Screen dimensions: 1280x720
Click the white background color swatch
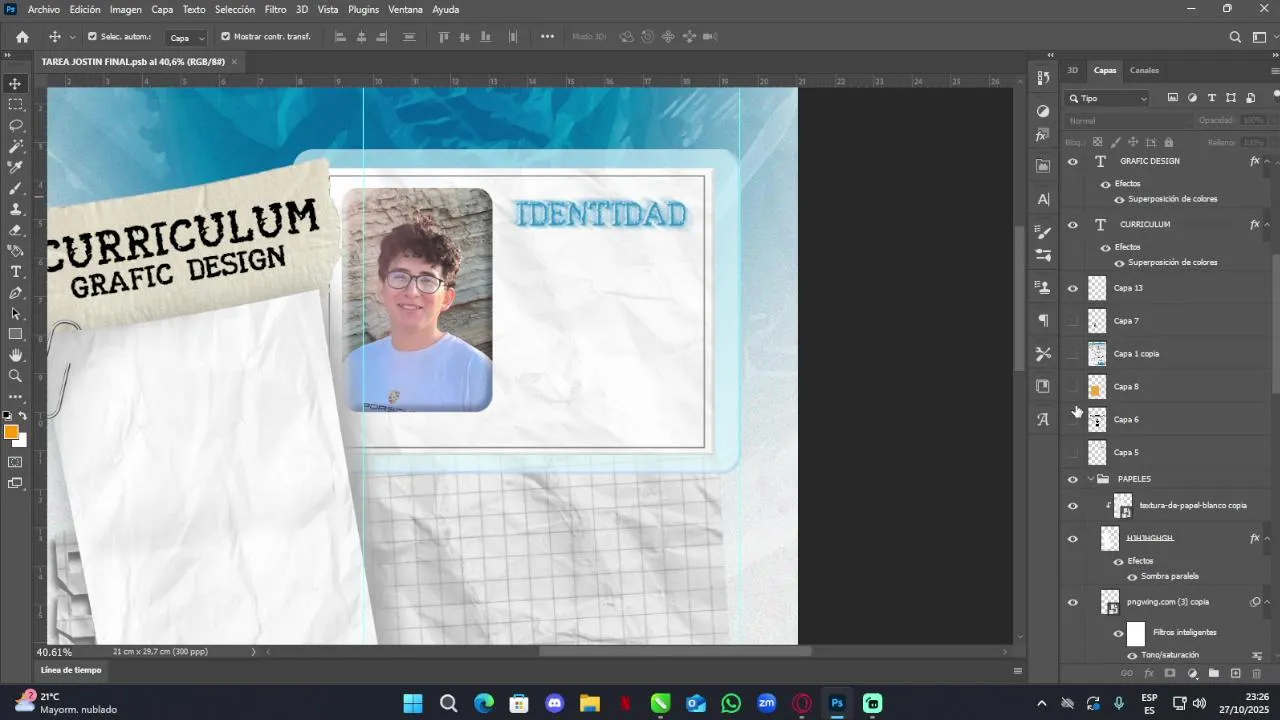pyautogui.click(x=22, y=441)
